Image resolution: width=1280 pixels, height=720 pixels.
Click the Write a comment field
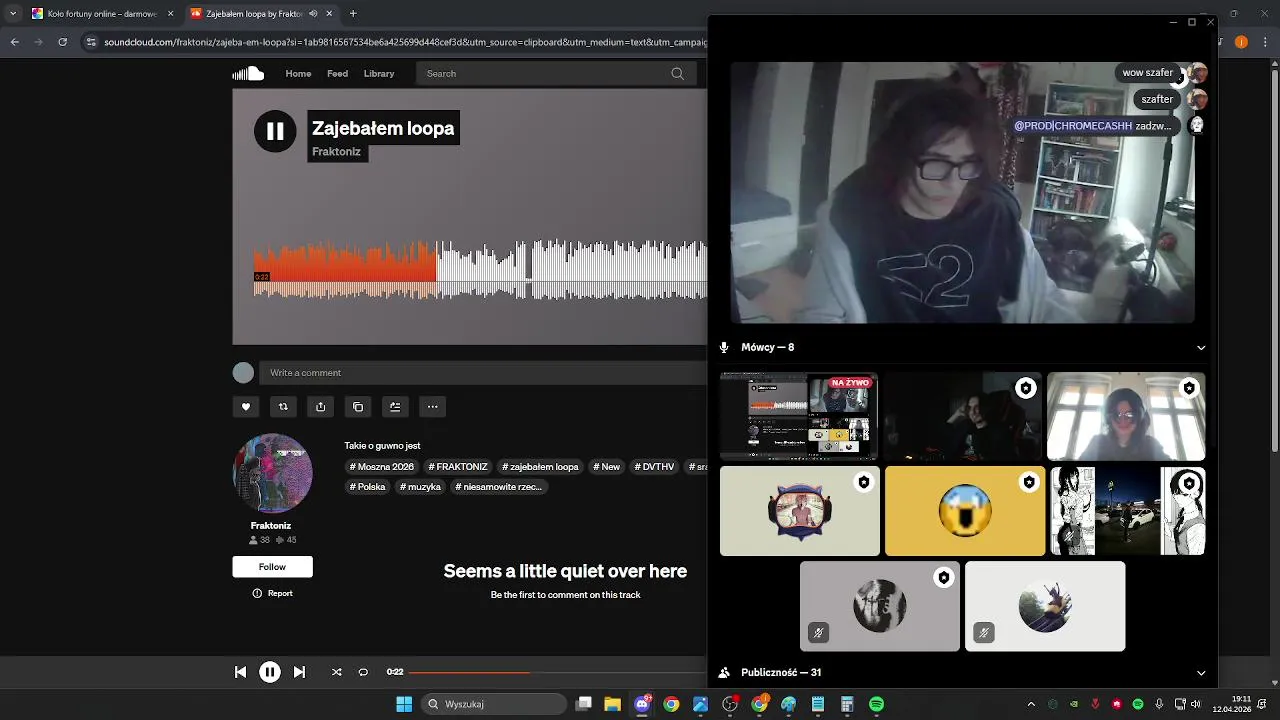point(483,373)
